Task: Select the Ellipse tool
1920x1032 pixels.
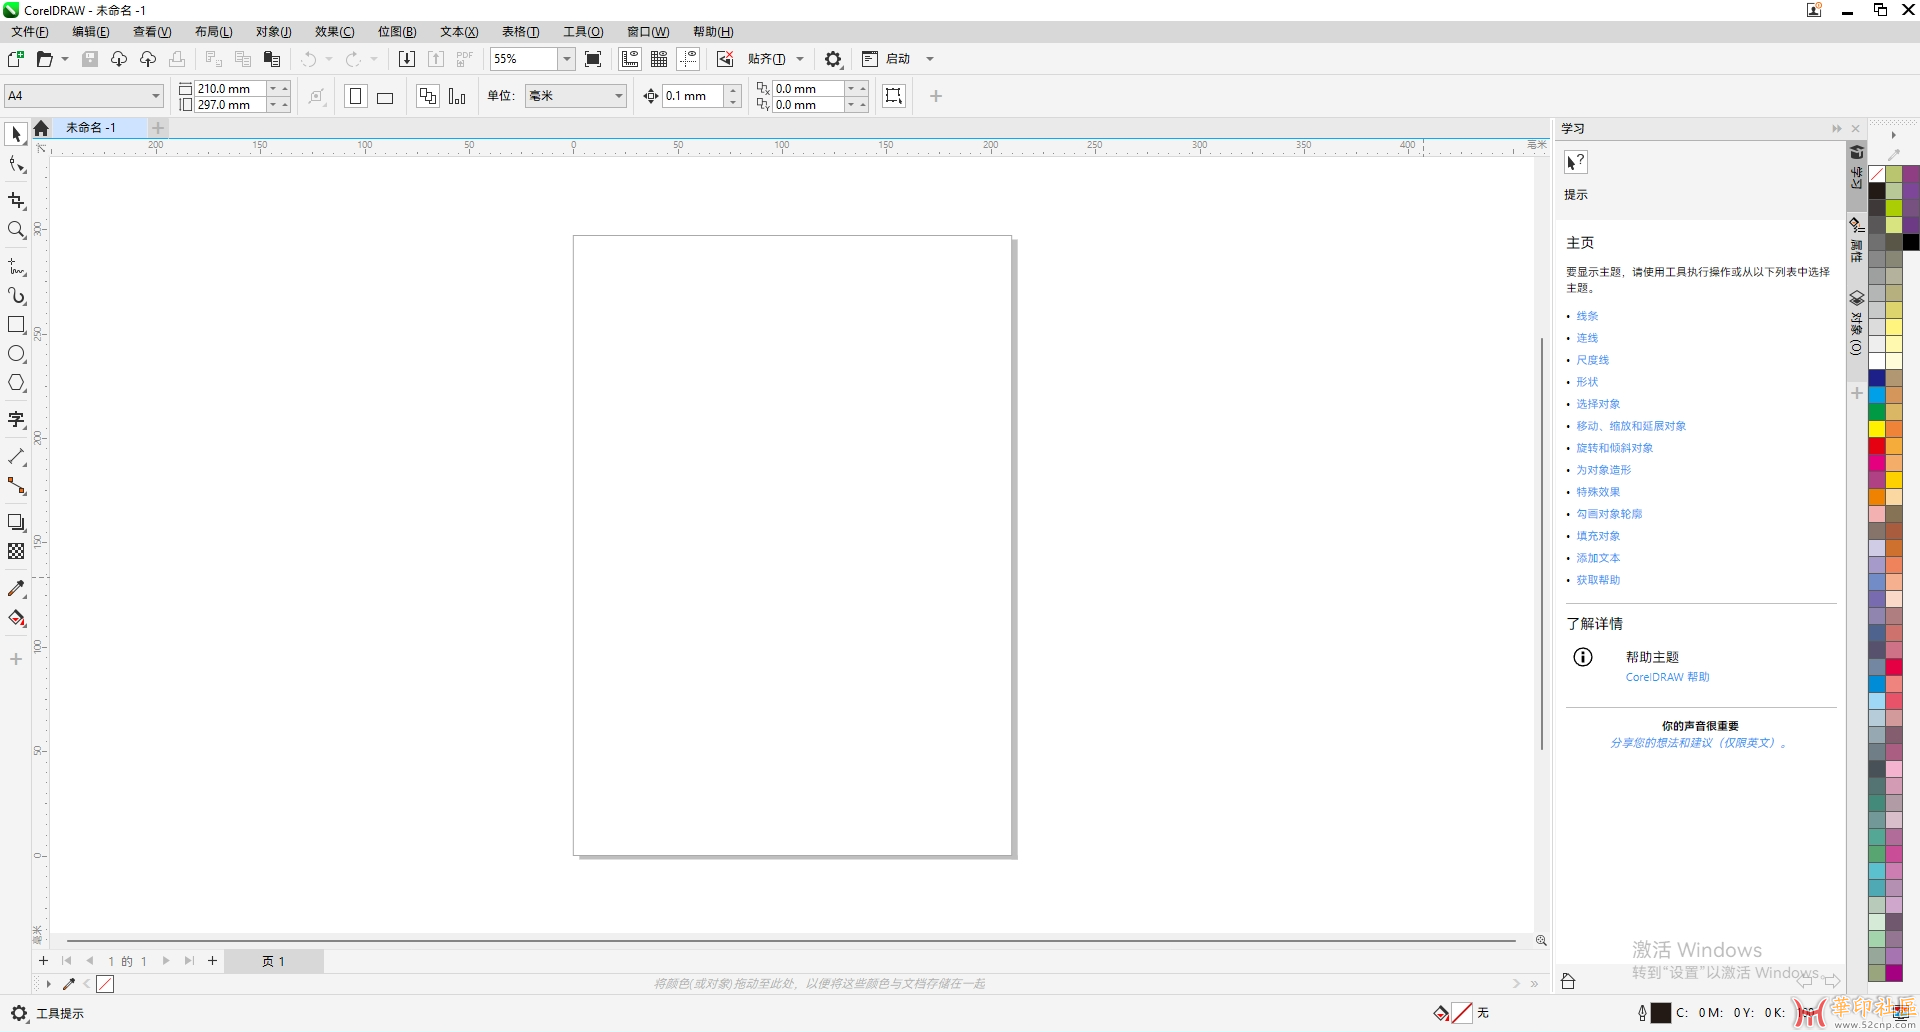Action: [16, 354]
